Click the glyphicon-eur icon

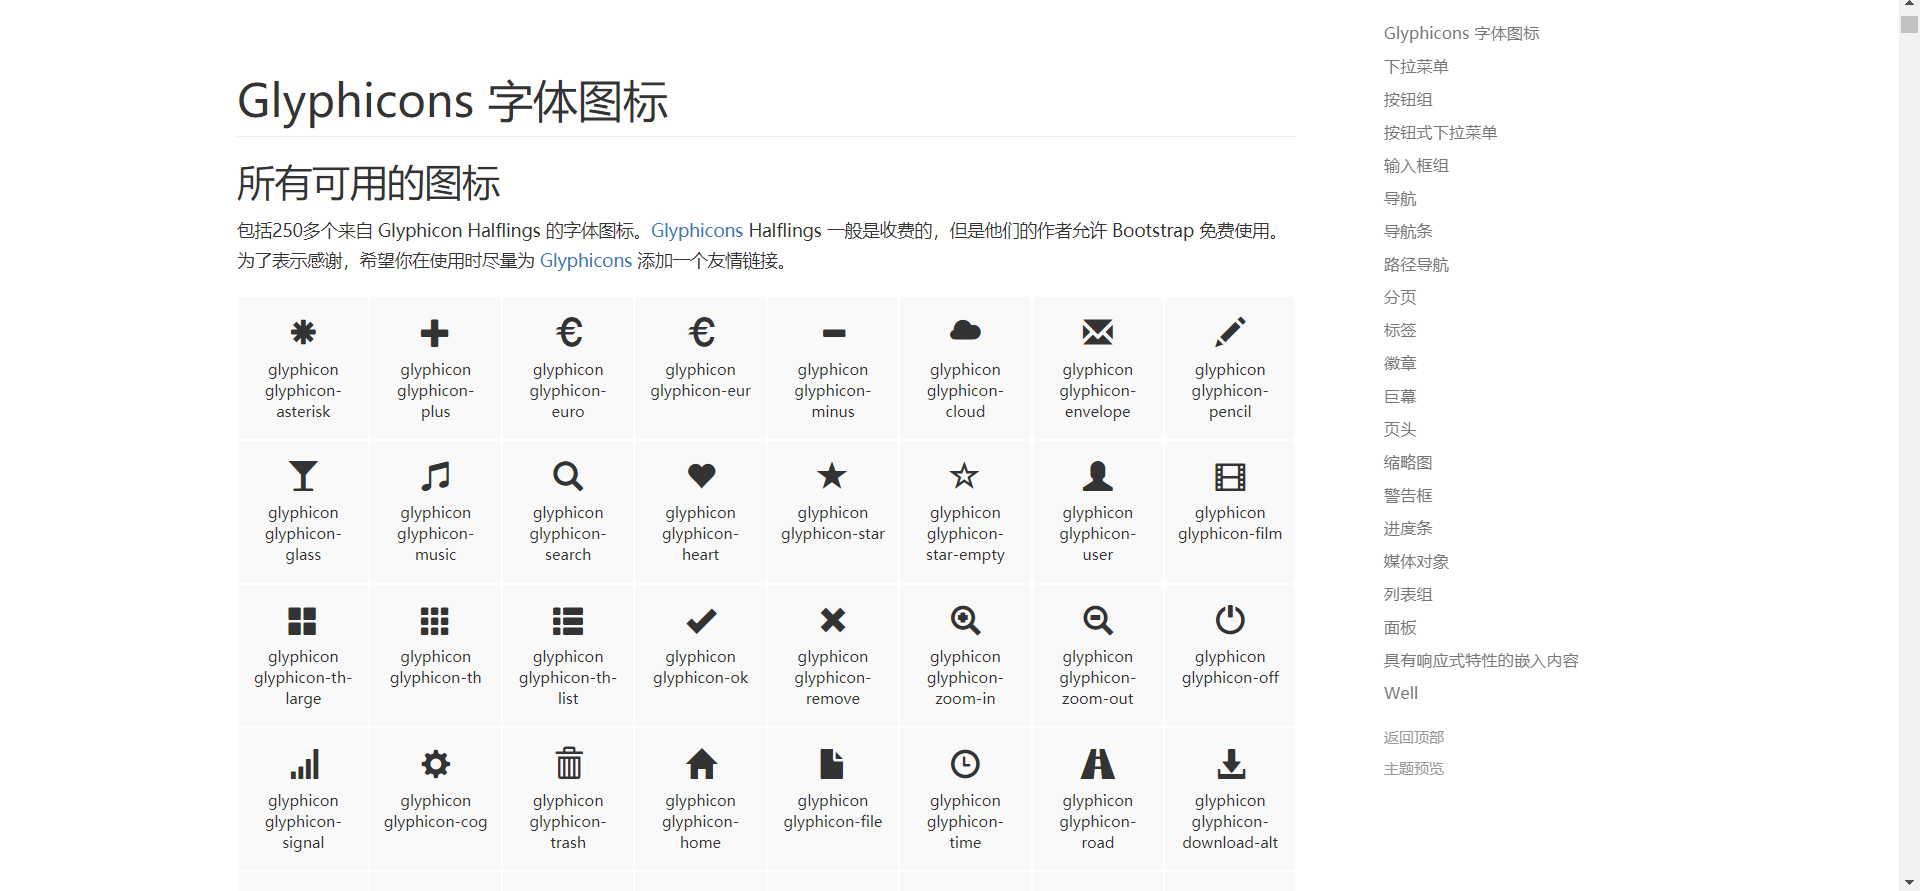point(700,332)
